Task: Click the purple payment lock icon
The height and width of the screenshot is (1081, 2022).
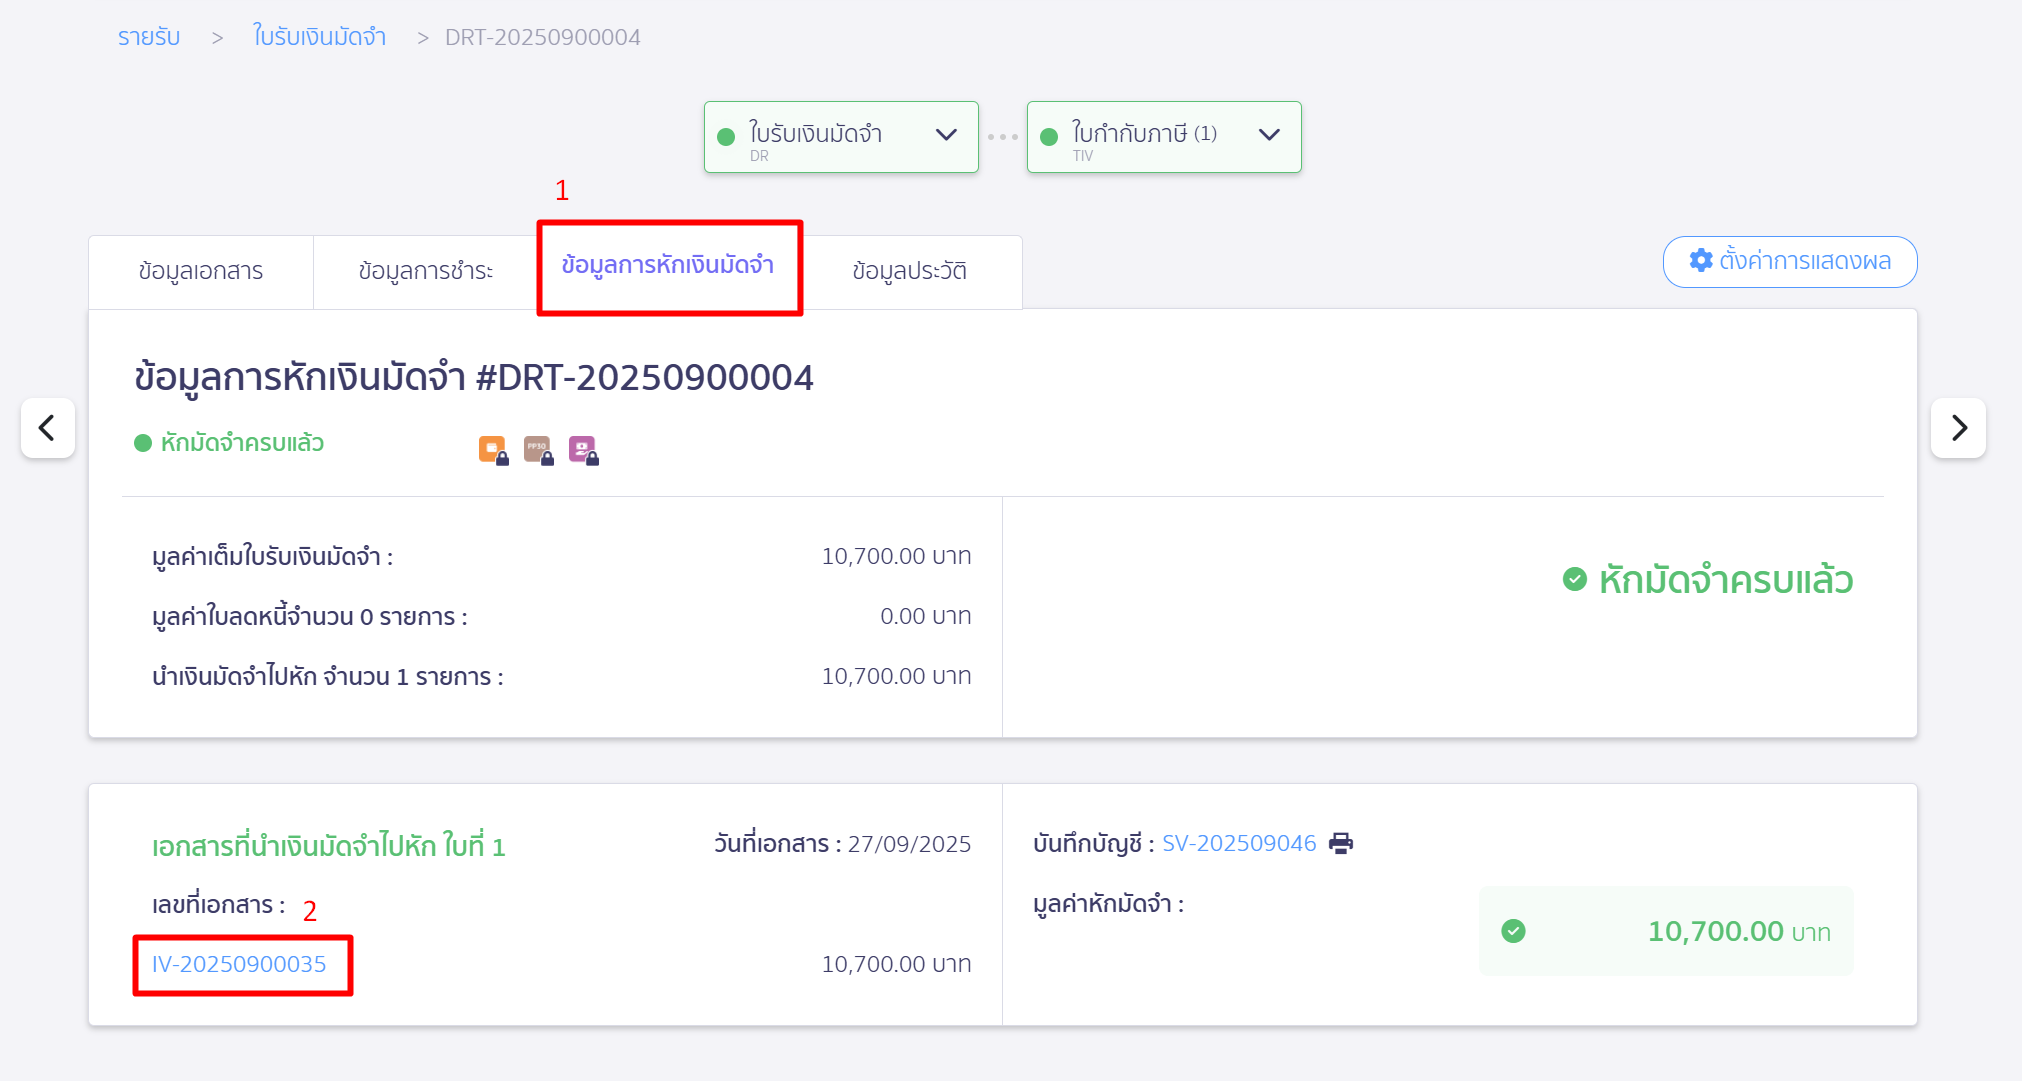Action: point(583,450)
